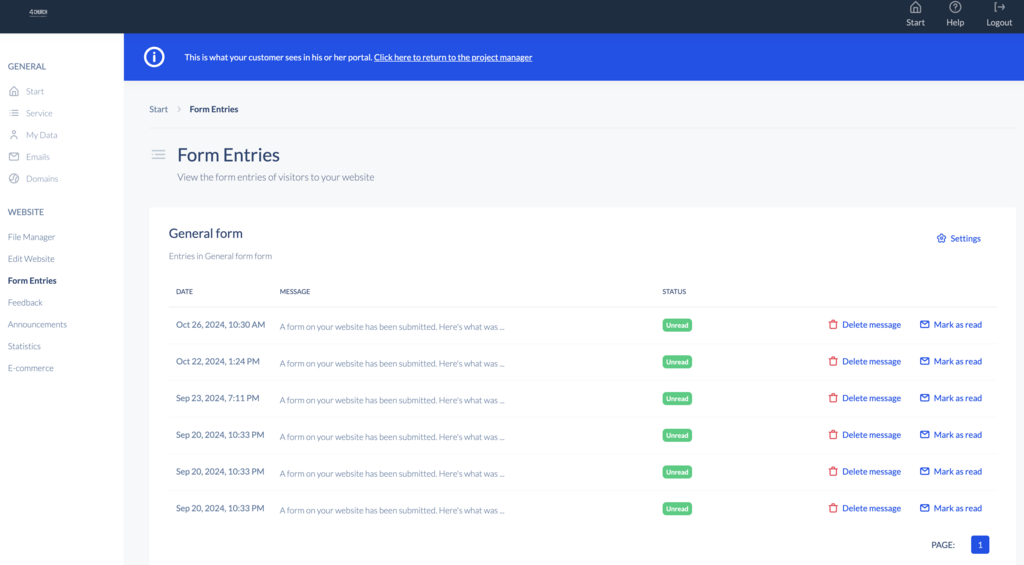Click page 1 pagination button
Screen dimensions: 1024x565
coord(980,545)
